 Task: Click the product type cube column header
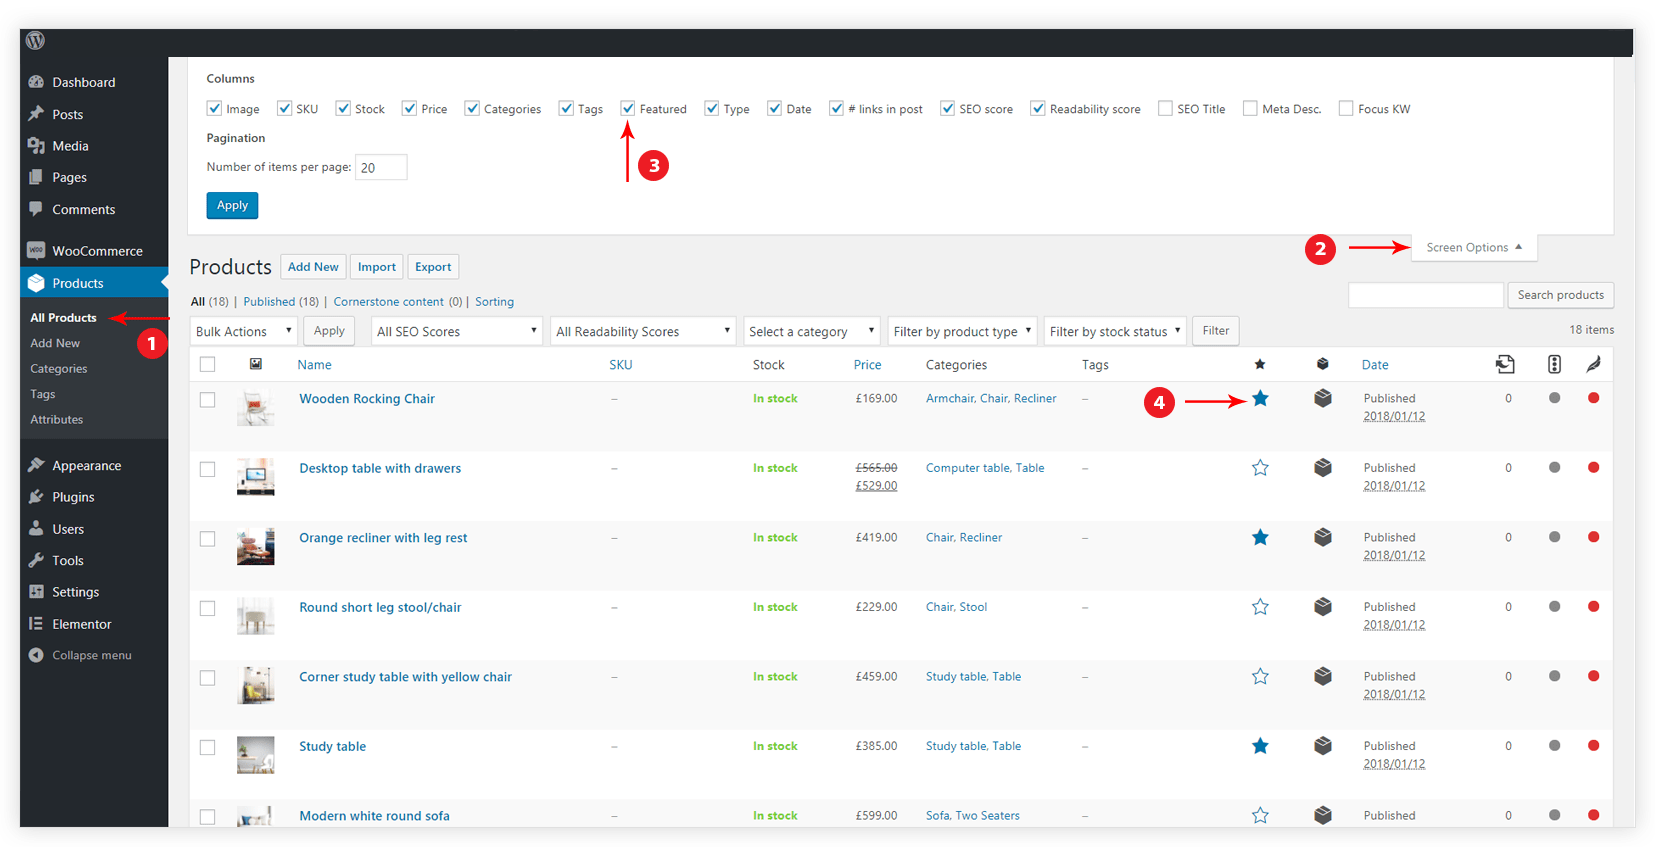point(1322,365)
